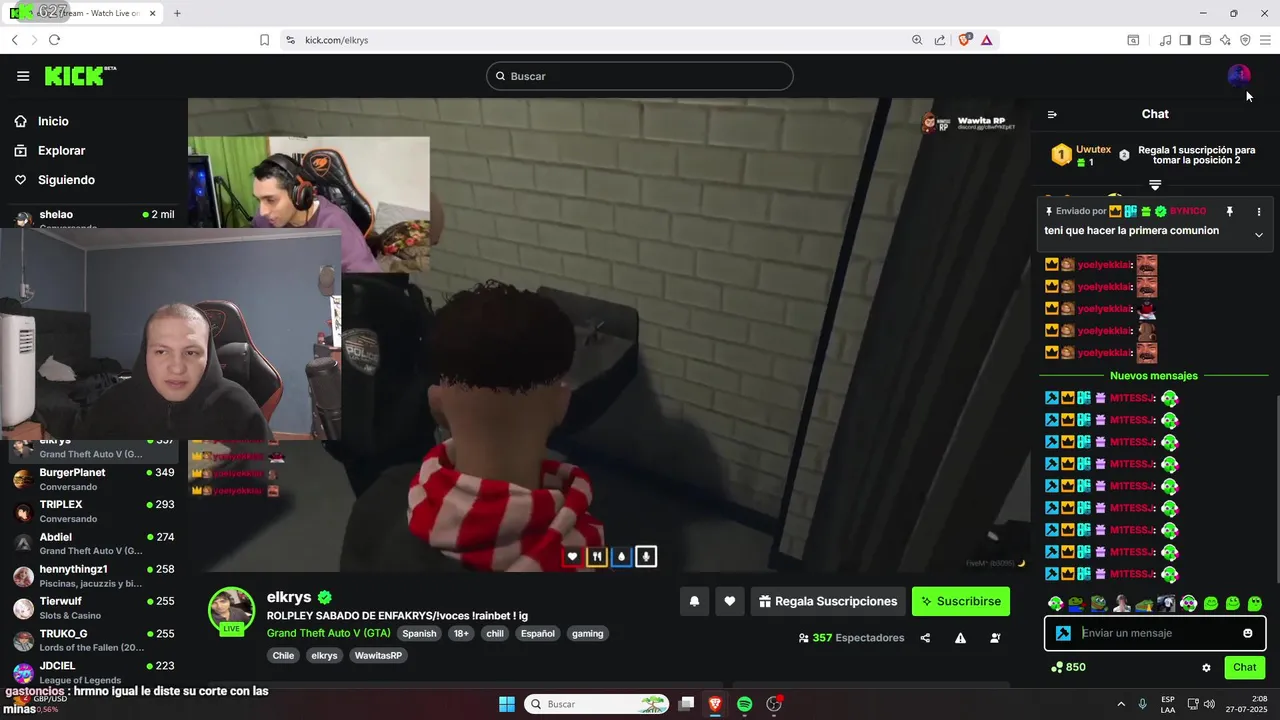Select the Spanish tag
Viewport: 1280px width, 720px height.
(419, 633)
